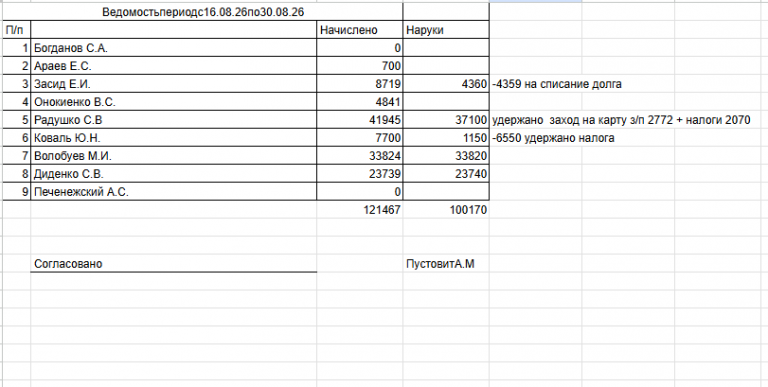Click the П/п column header cell
The image size is (768, 387).
[17, 30]
